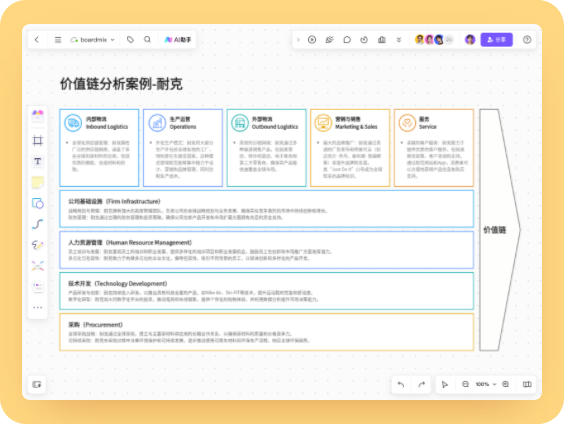Click the purple 分享 share button

click(496, 40)
